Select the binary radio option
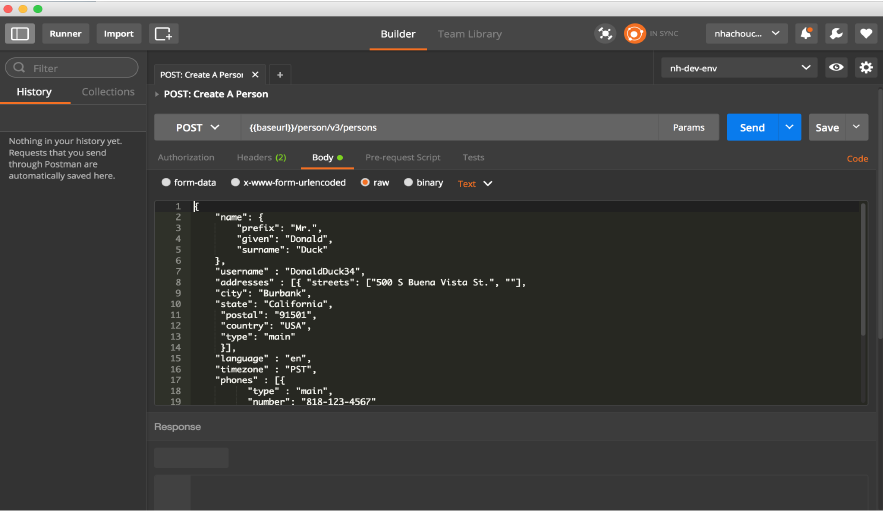 click(408, 183)
